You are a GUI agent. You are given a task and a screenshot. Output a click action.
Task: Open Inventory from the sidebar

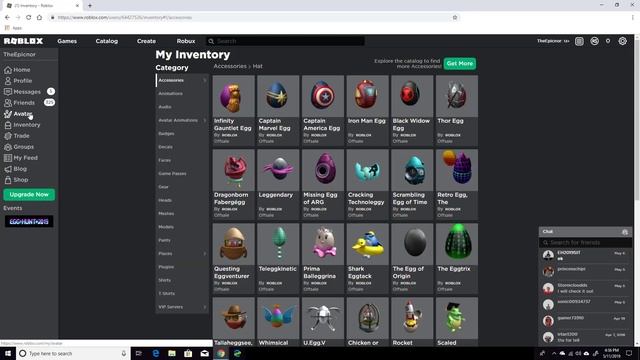(x=27, y=125)
